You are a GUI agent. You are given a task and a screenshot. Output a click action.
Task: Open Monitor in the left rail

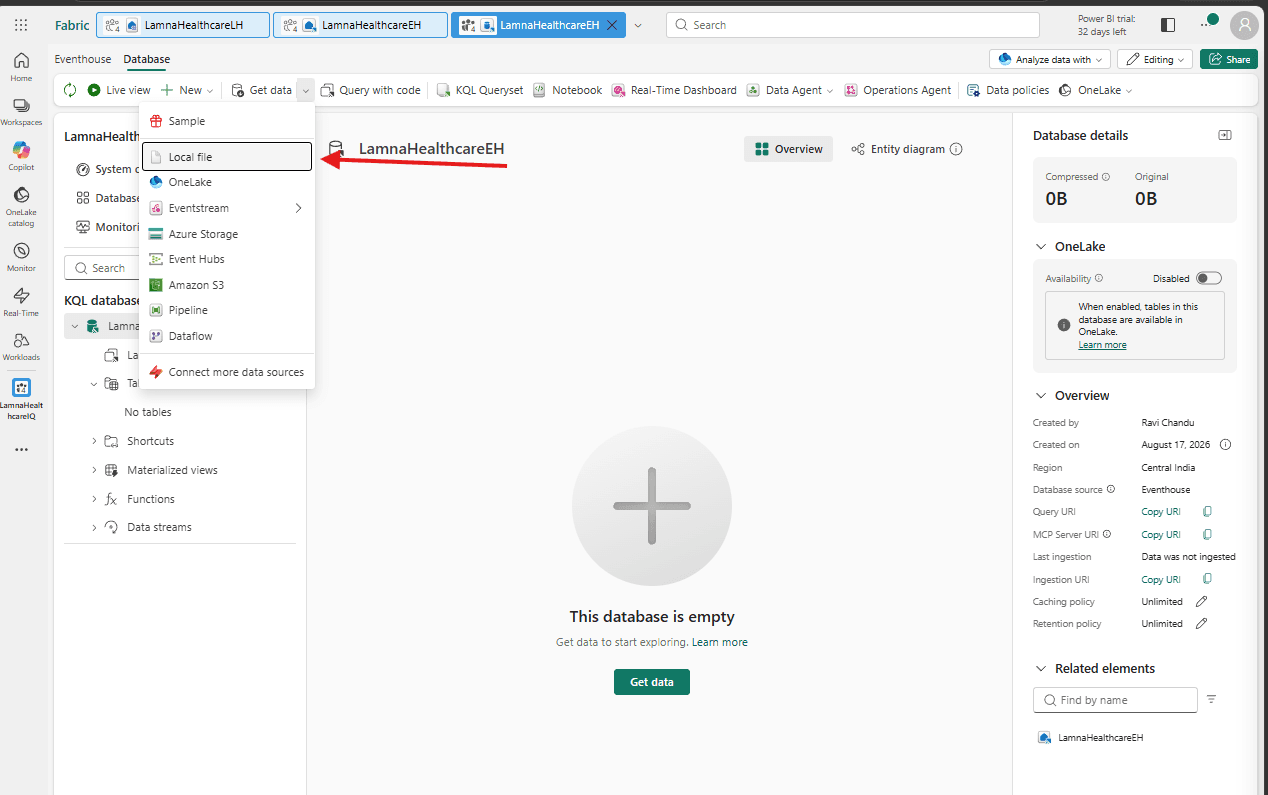click(x=21, y=256)
